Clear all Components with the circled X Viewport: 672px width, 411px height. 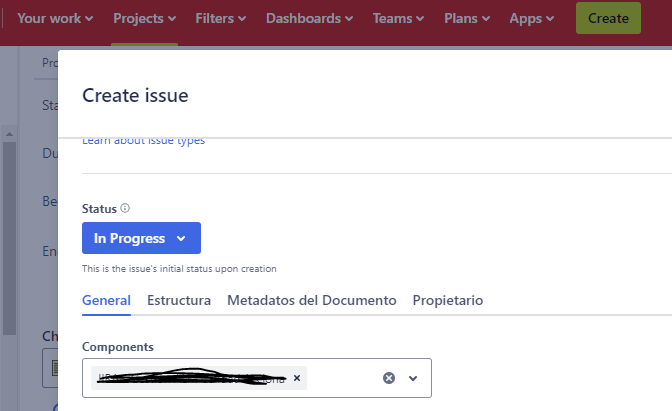[x=389, y=378]
